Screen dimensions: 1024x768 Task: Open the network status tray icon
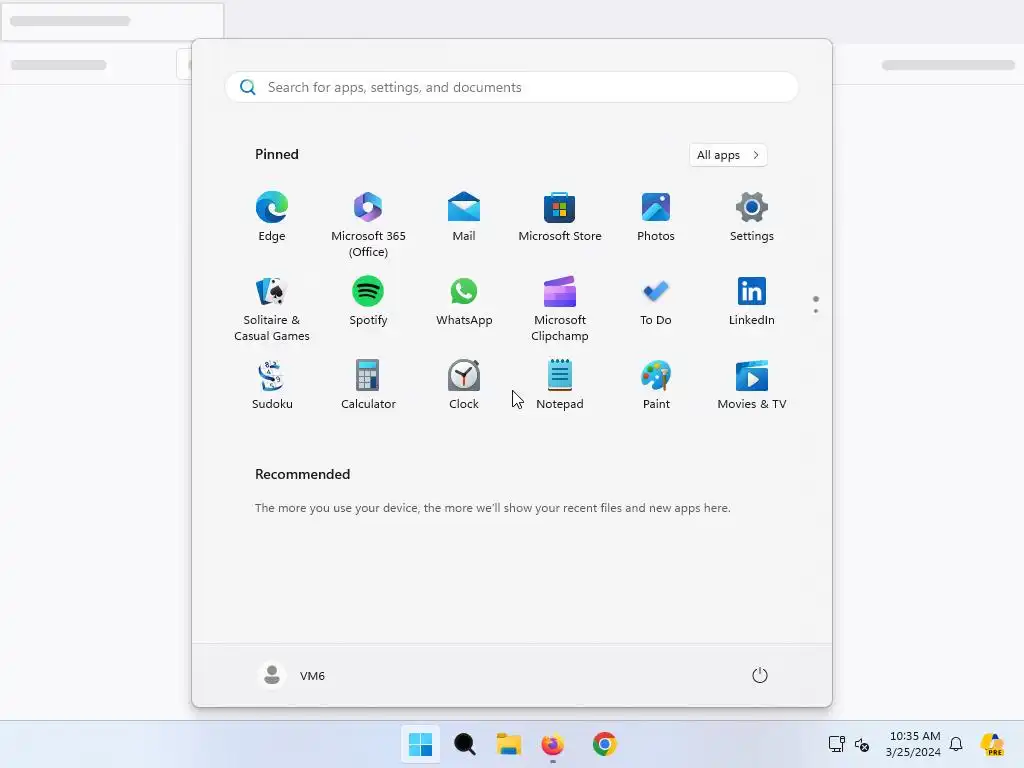pyautogui.click(x=837, y=744)
